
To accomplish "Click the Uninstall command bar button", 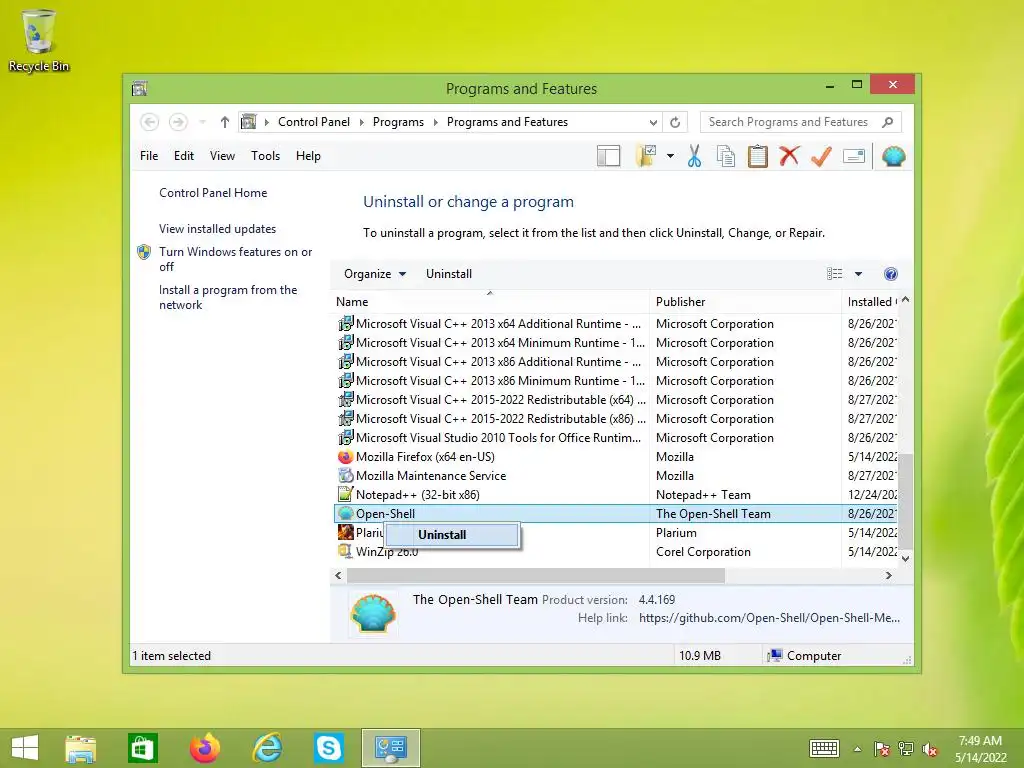I will [x=449, y=274].
